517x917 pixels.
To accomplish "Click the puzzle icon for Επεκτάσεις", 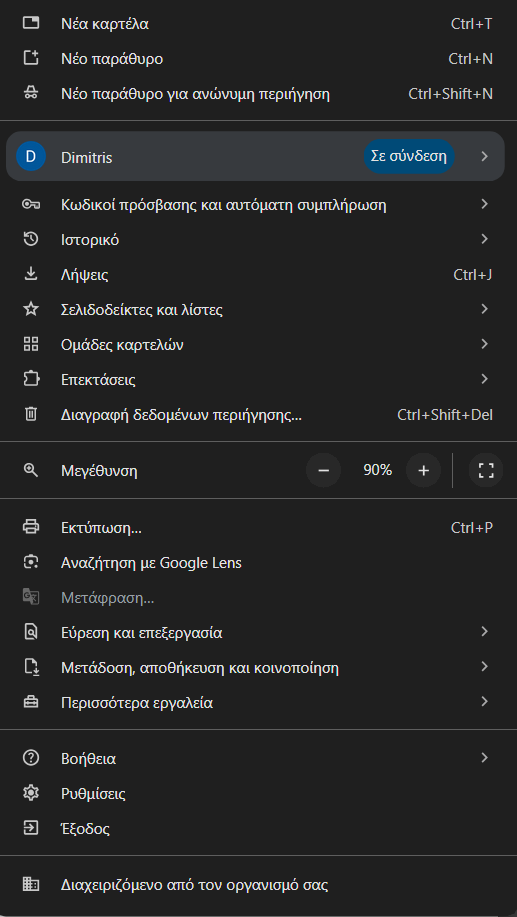I will (x=30, y=380).
